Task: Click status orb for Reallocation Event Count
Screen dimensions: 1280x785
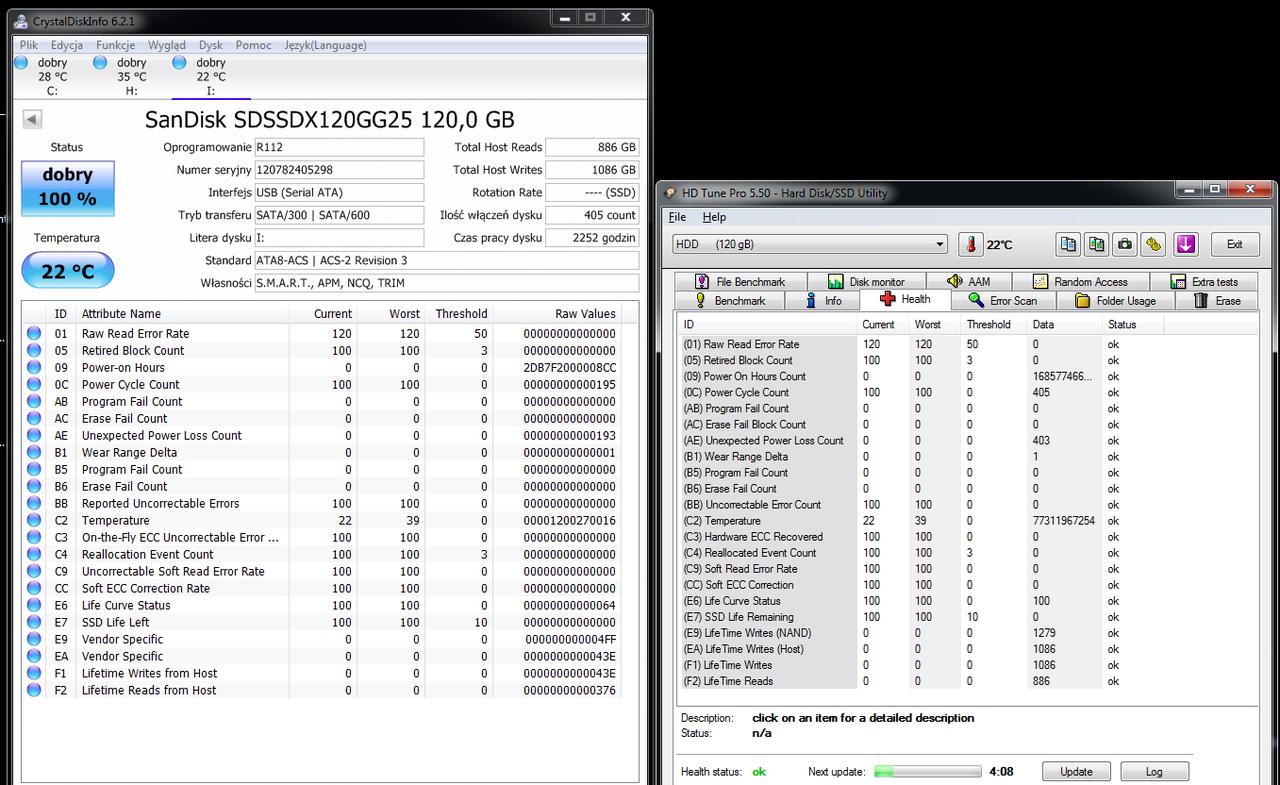Action: click(34, 555)
